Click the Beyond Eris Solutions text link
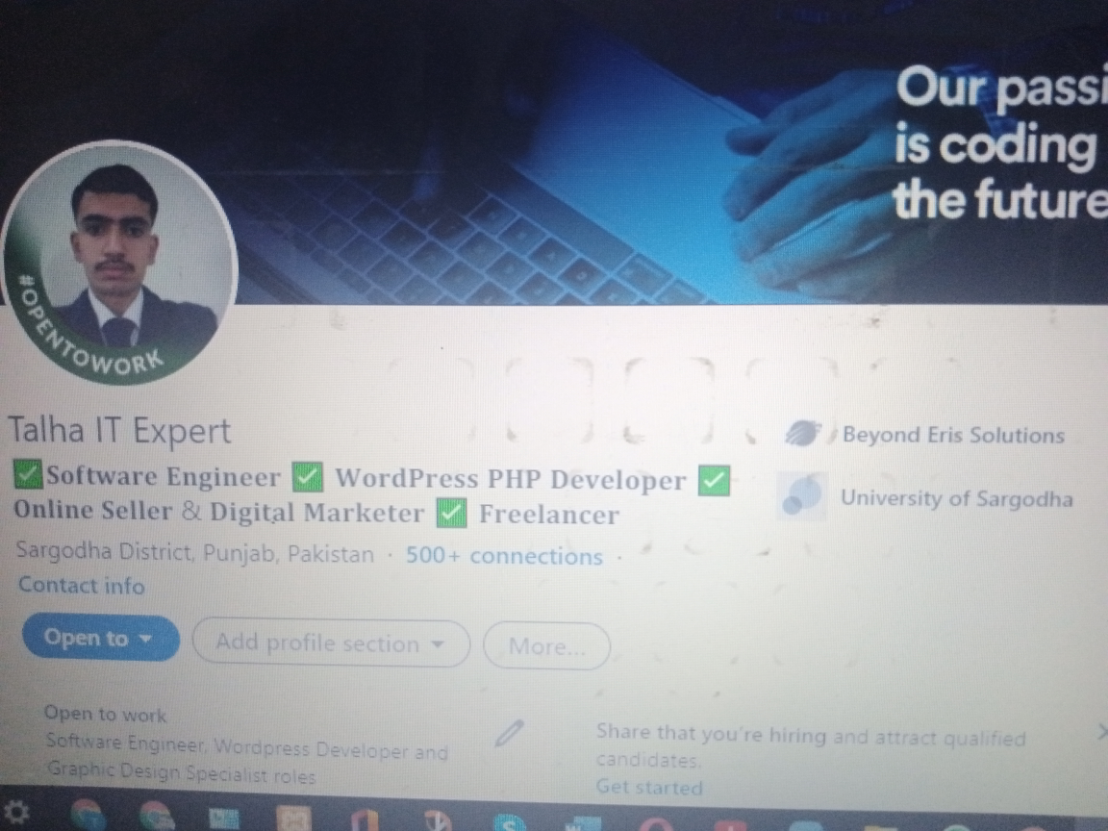1108x831 pixels. 953,435
